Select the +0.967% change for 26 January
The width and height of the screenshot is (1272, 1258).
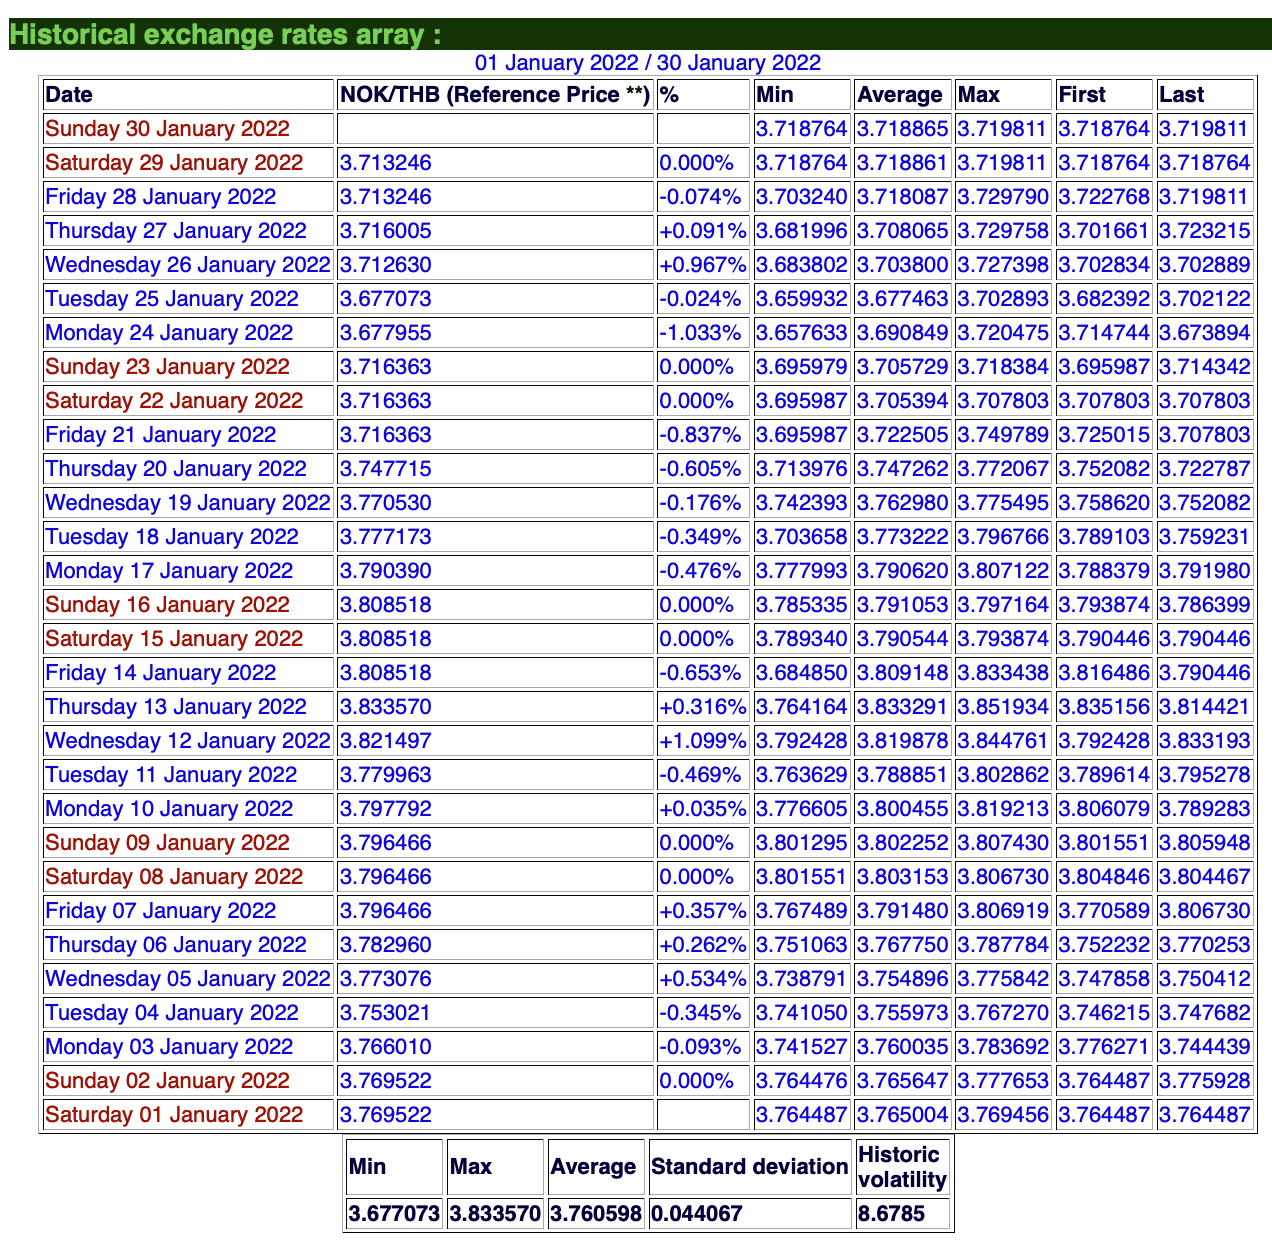(702, 265)
